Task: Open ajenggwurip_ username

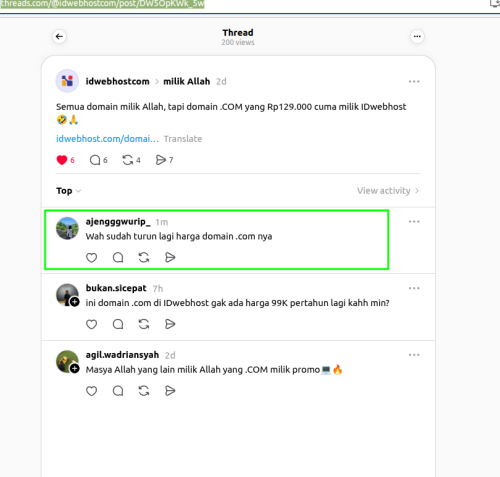Action: click(118, 222)
